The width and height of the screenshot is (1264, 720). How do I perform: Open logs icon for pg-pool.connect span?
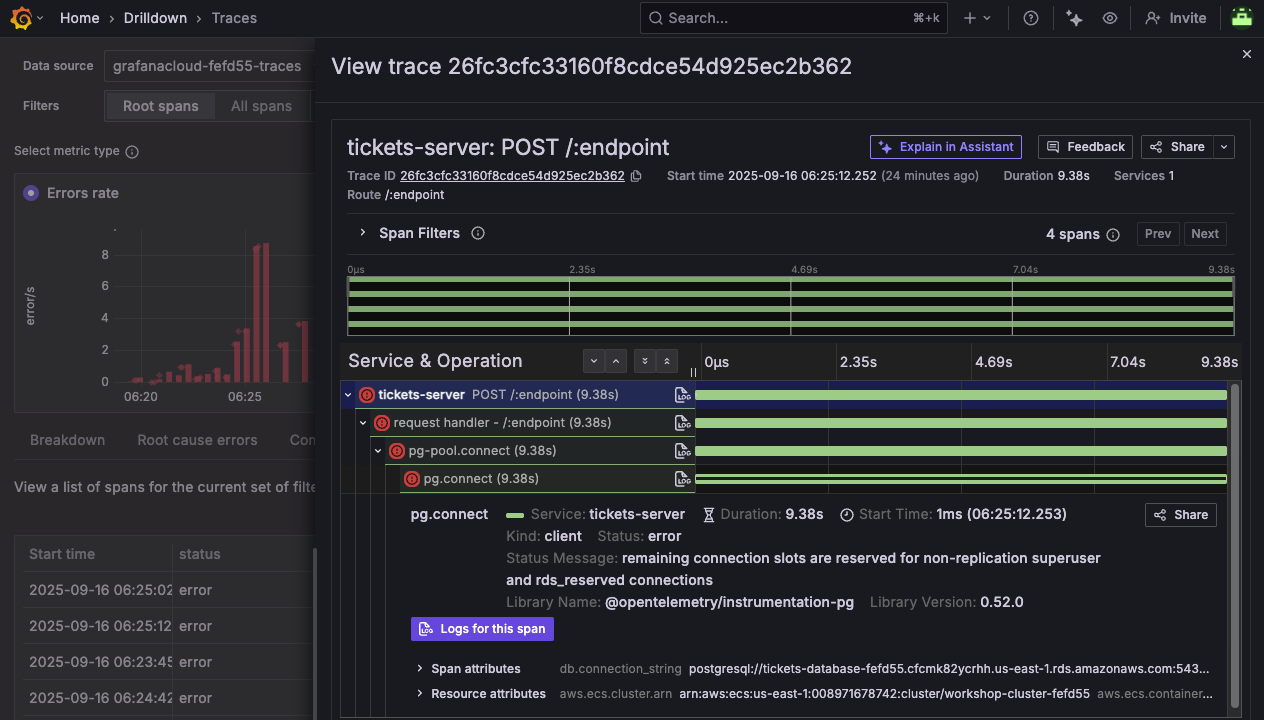682,451
